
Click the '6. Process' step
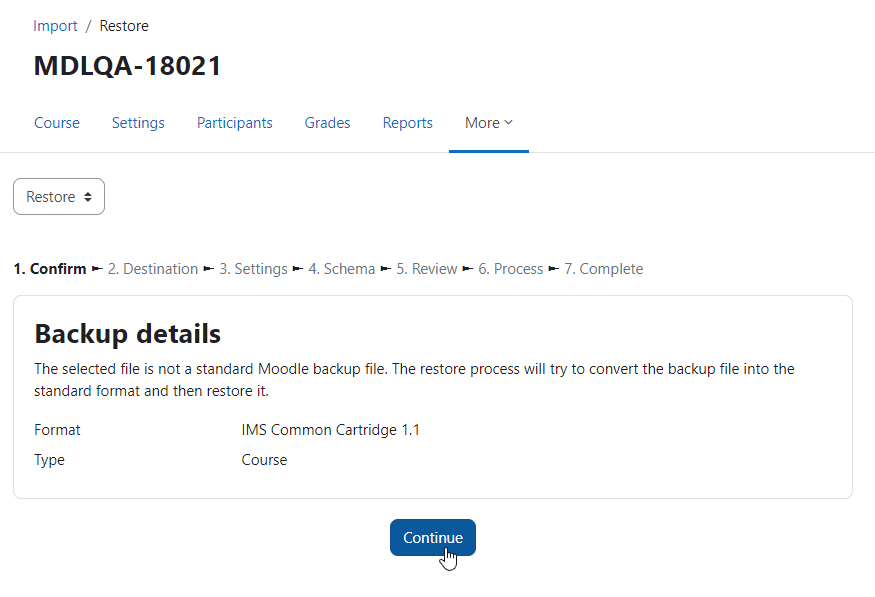coord(510,269)
